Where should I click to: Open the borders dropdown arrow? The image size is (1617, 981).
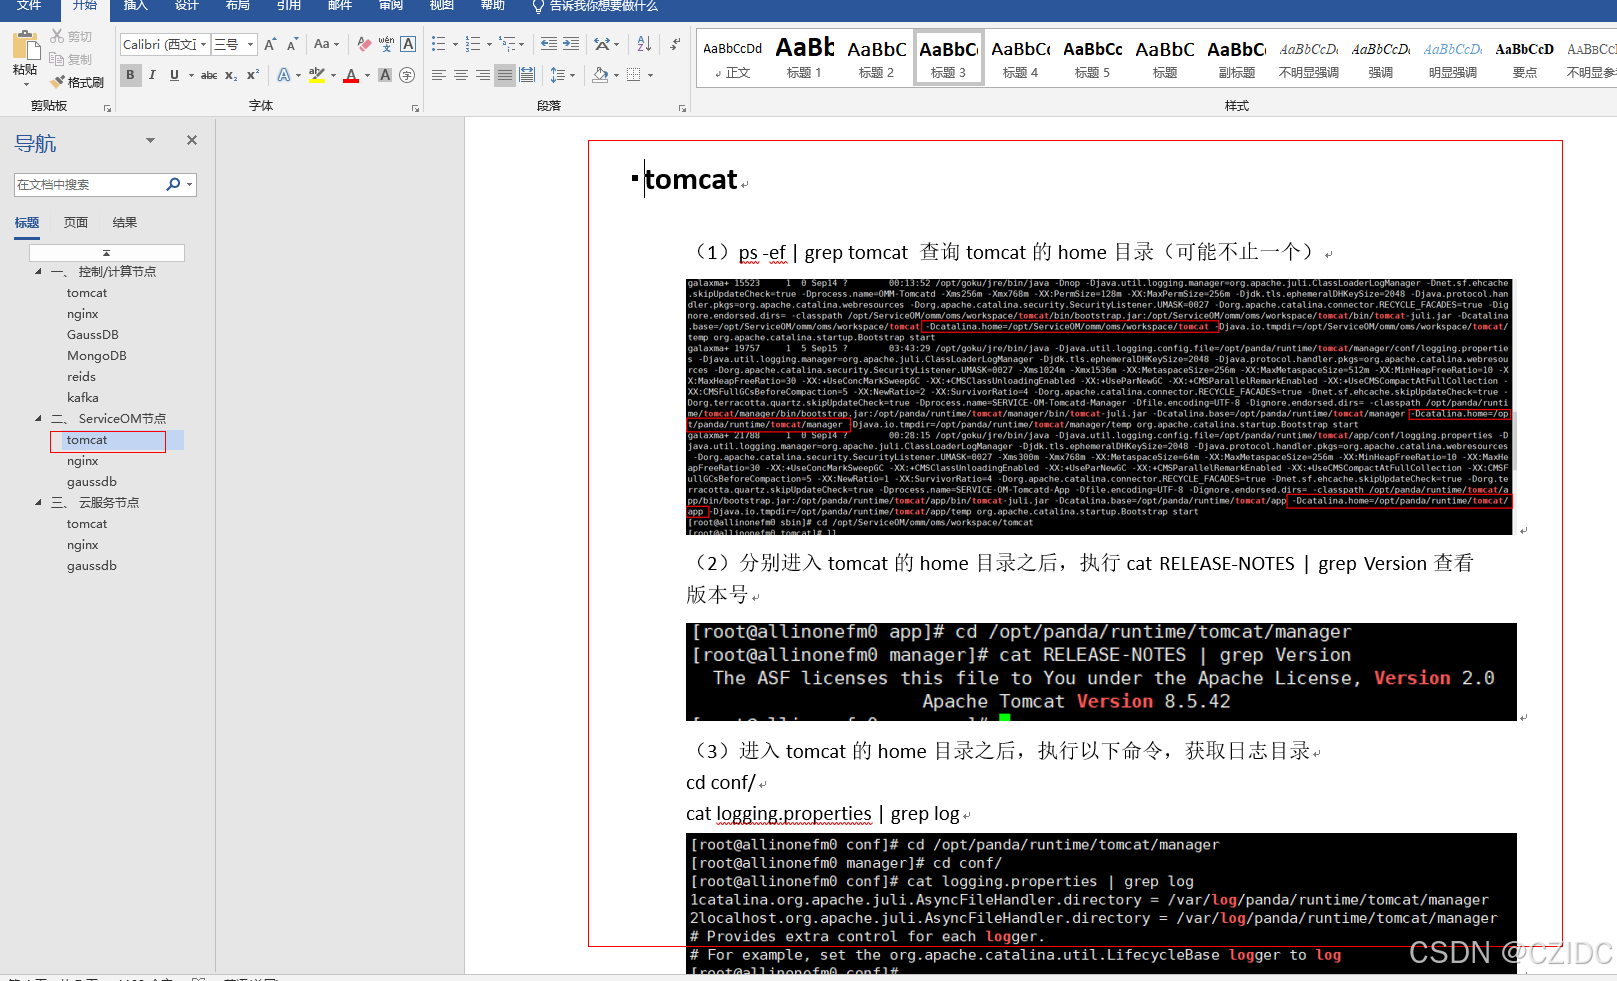click(x=650, y=75)
